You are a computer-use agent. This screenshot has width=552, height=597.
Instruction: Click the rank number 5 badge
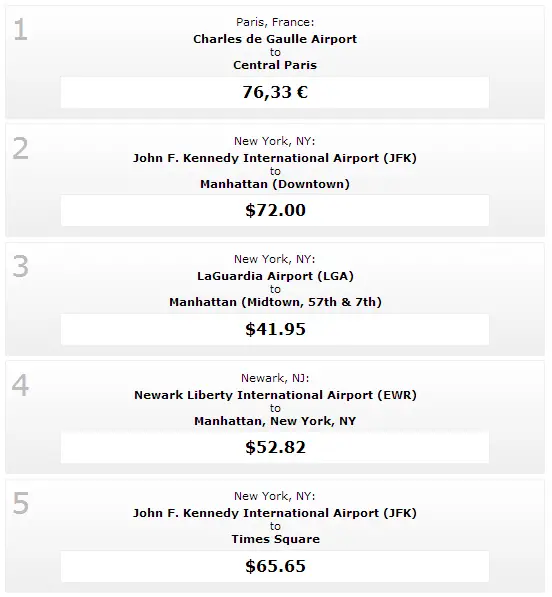[x=21, y=503]
